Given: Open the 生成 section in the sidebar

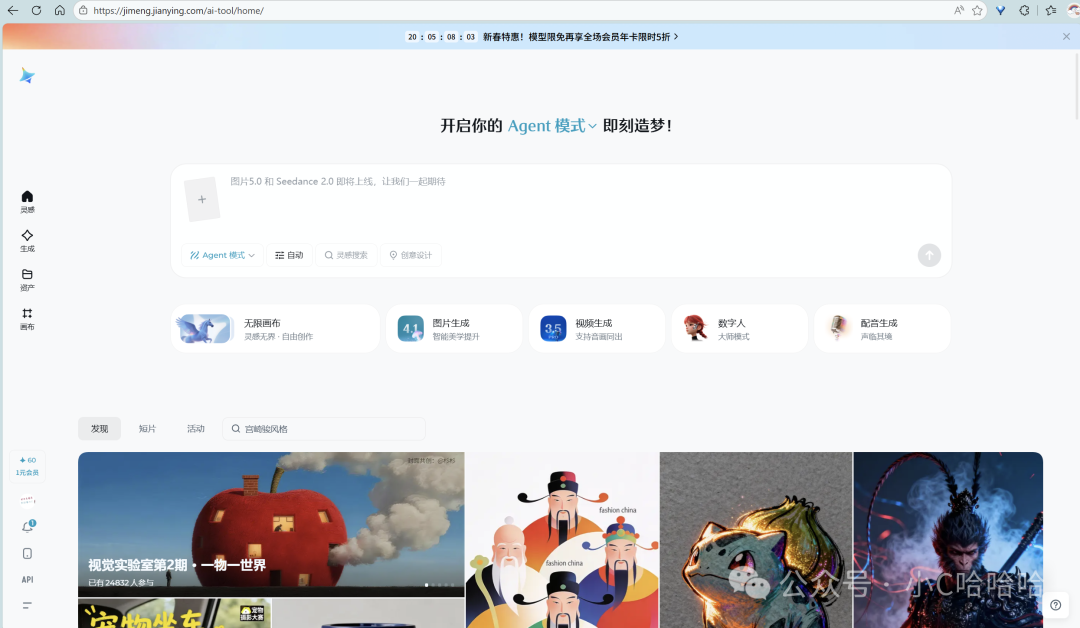Looking at the screenshot, I should click(27, 241).
